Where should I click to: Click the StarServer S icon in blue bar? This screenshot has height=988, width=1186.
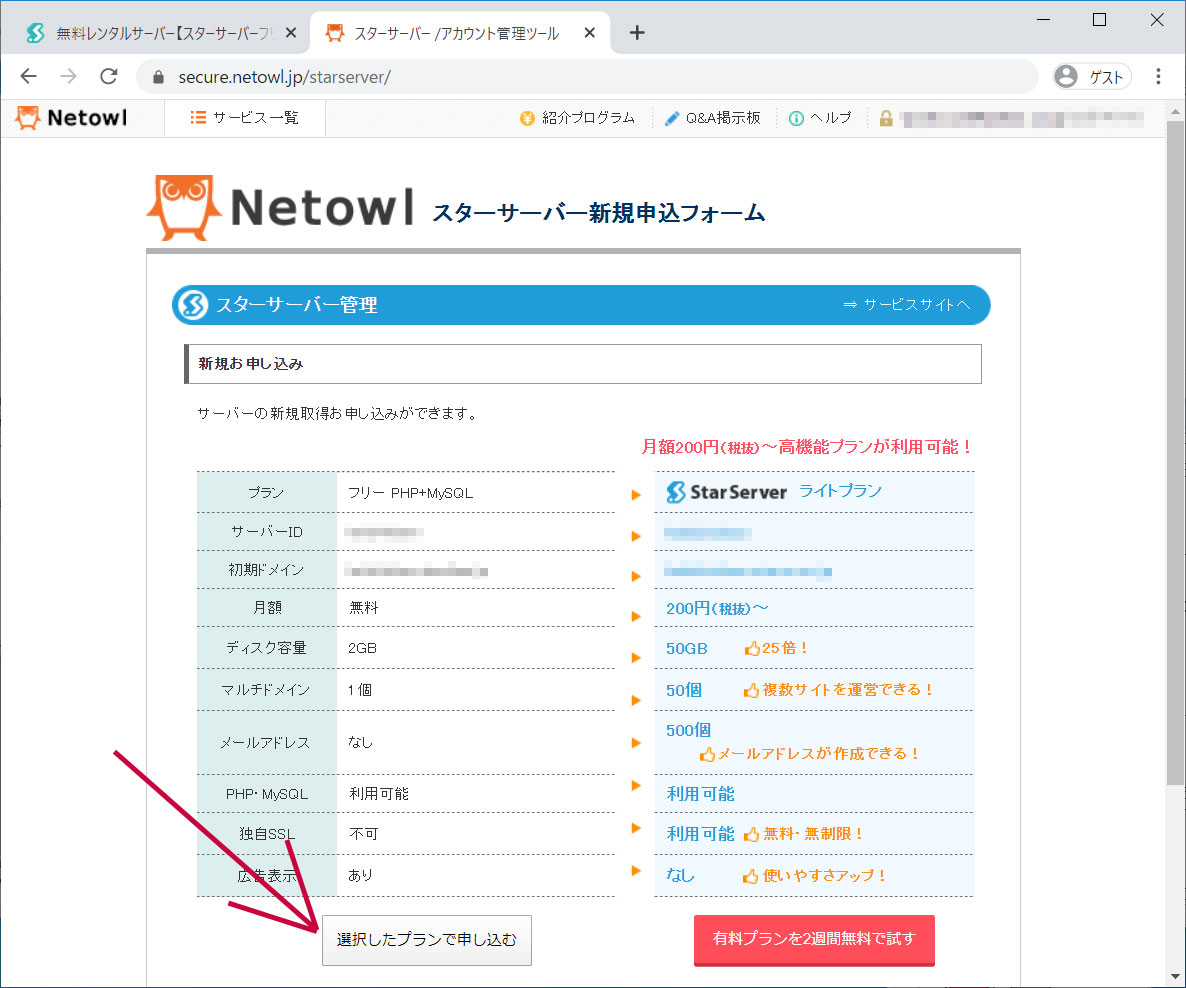pos(192,305)
